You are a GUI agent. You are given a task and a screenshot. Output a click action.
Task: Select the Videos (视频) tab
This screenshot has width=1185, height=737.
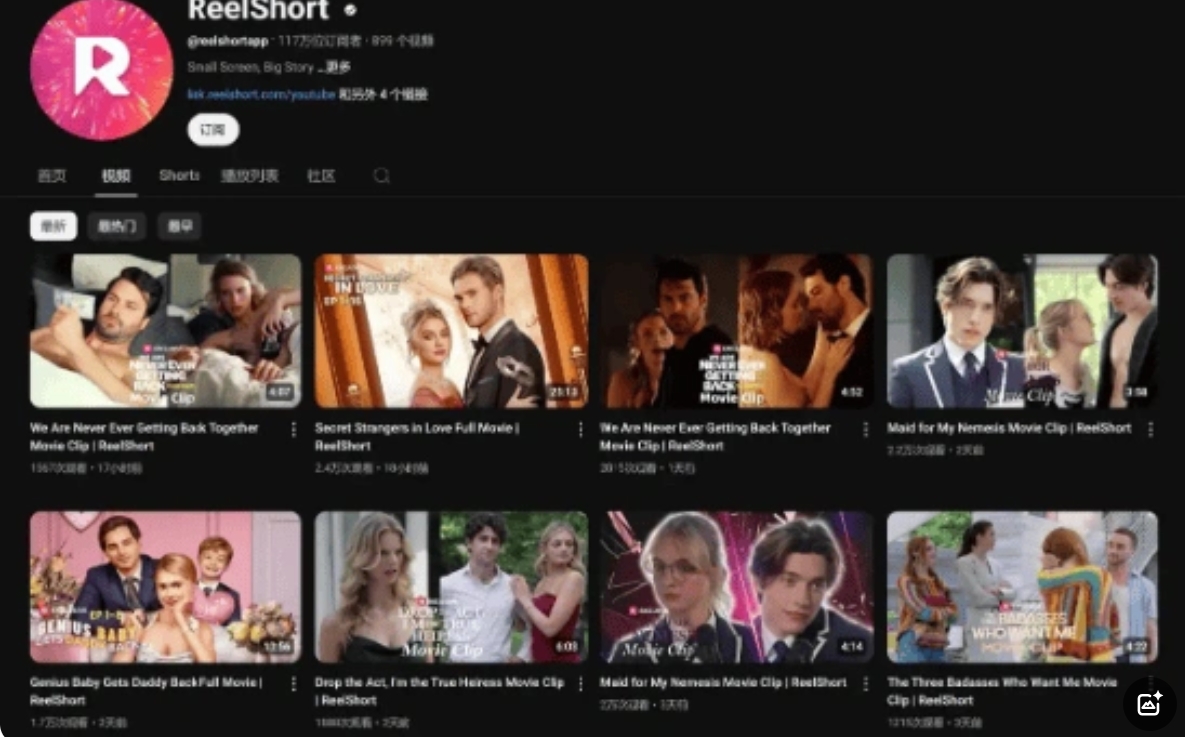(x=116, y=176)
